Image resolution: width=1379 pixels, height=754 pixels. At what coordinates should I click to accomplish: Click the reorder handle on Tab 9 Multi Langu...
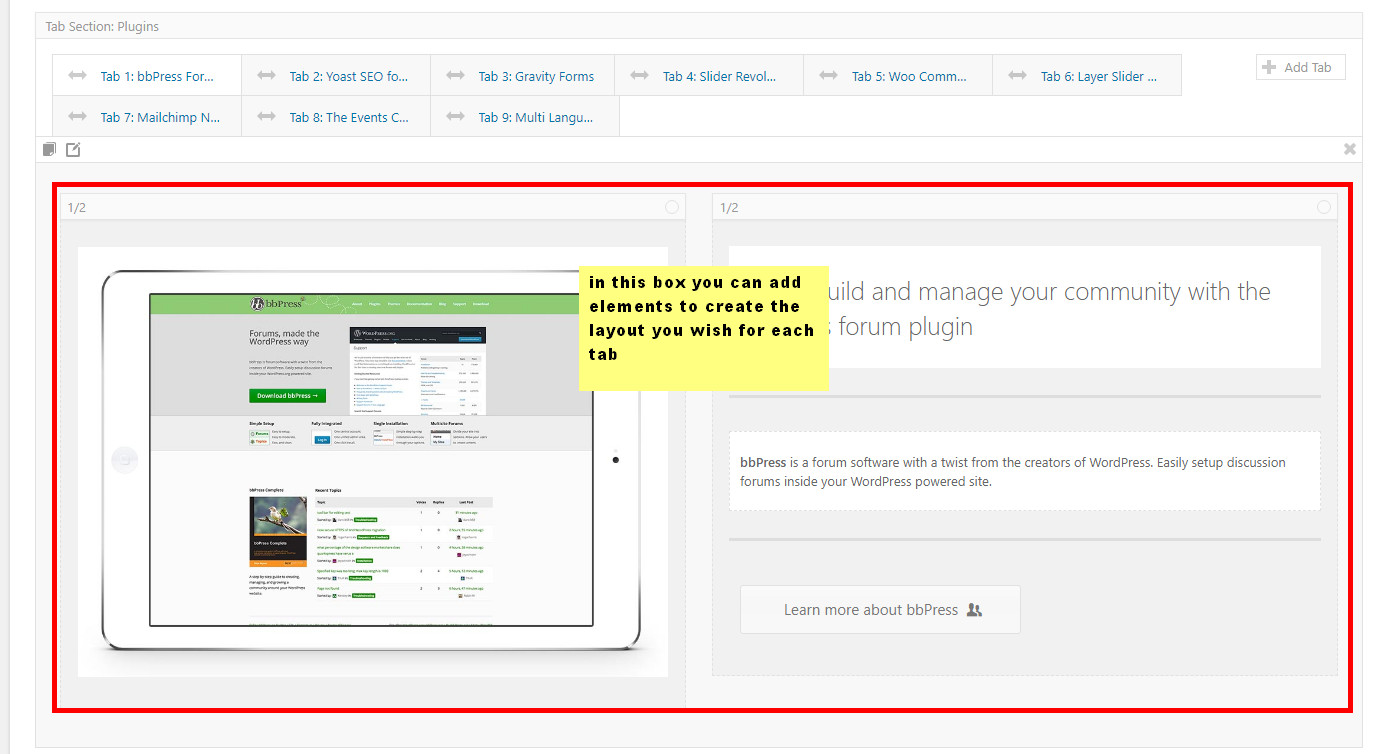(455, 117)
